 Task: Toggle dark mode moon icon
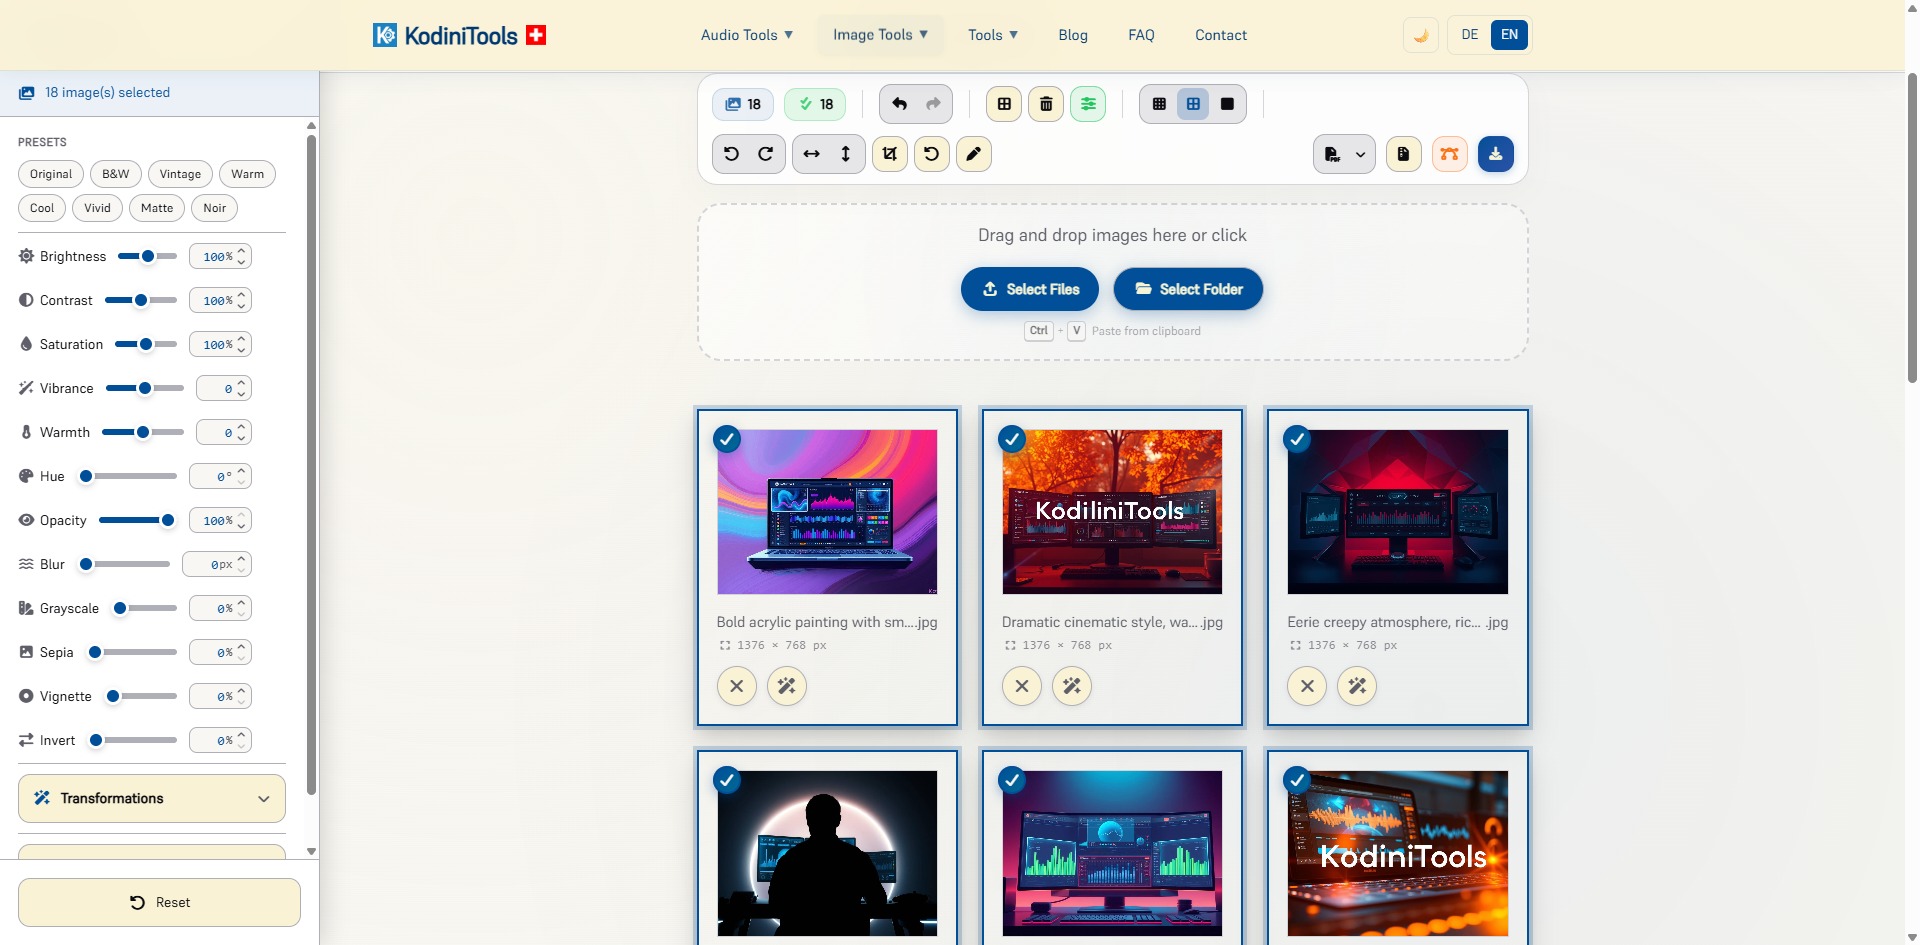1421,35
